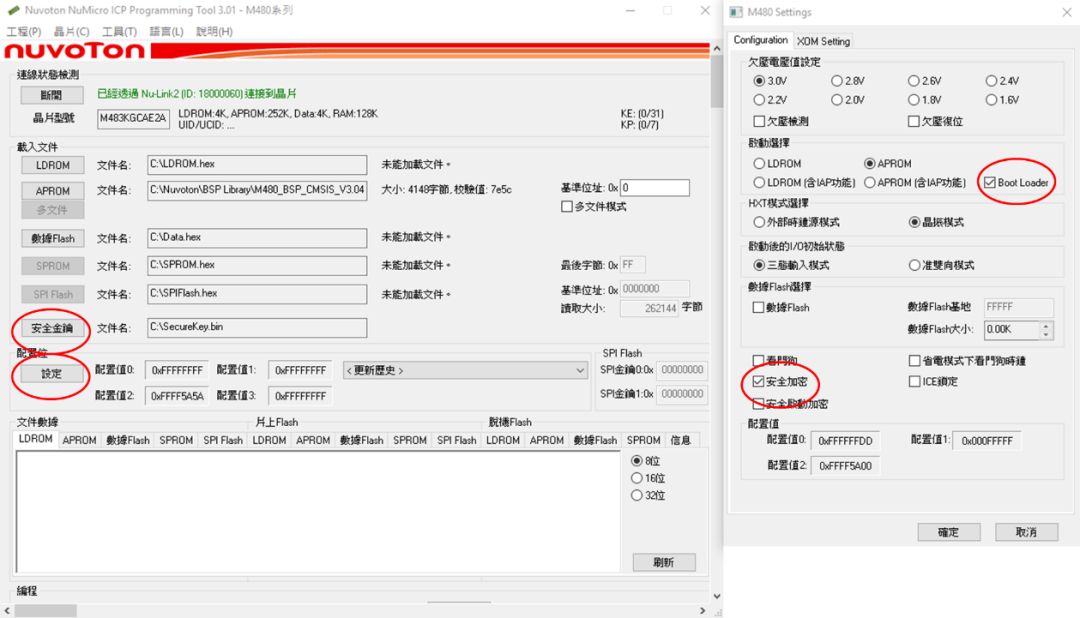
Task: Close the M480 Settings dialog
Action: (x=1066, y=12)
